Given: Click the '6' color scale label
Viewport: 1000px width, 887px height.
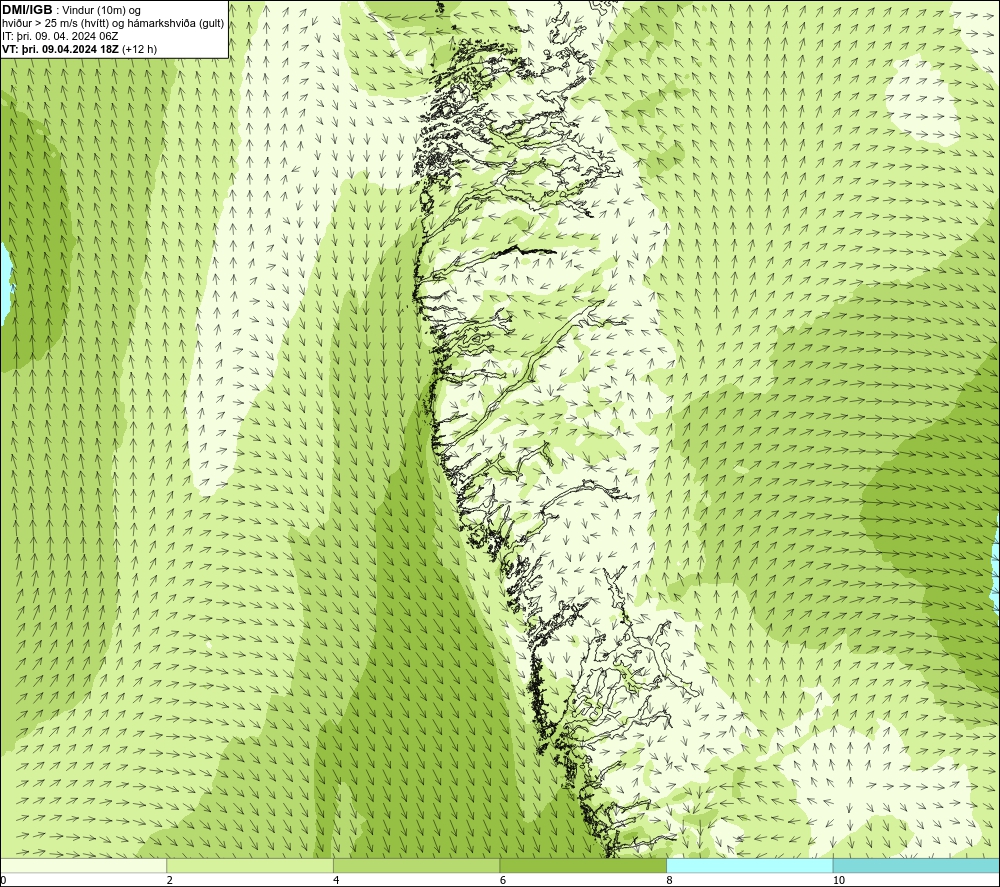Looking at the screenshot, I should pos(503,880).
